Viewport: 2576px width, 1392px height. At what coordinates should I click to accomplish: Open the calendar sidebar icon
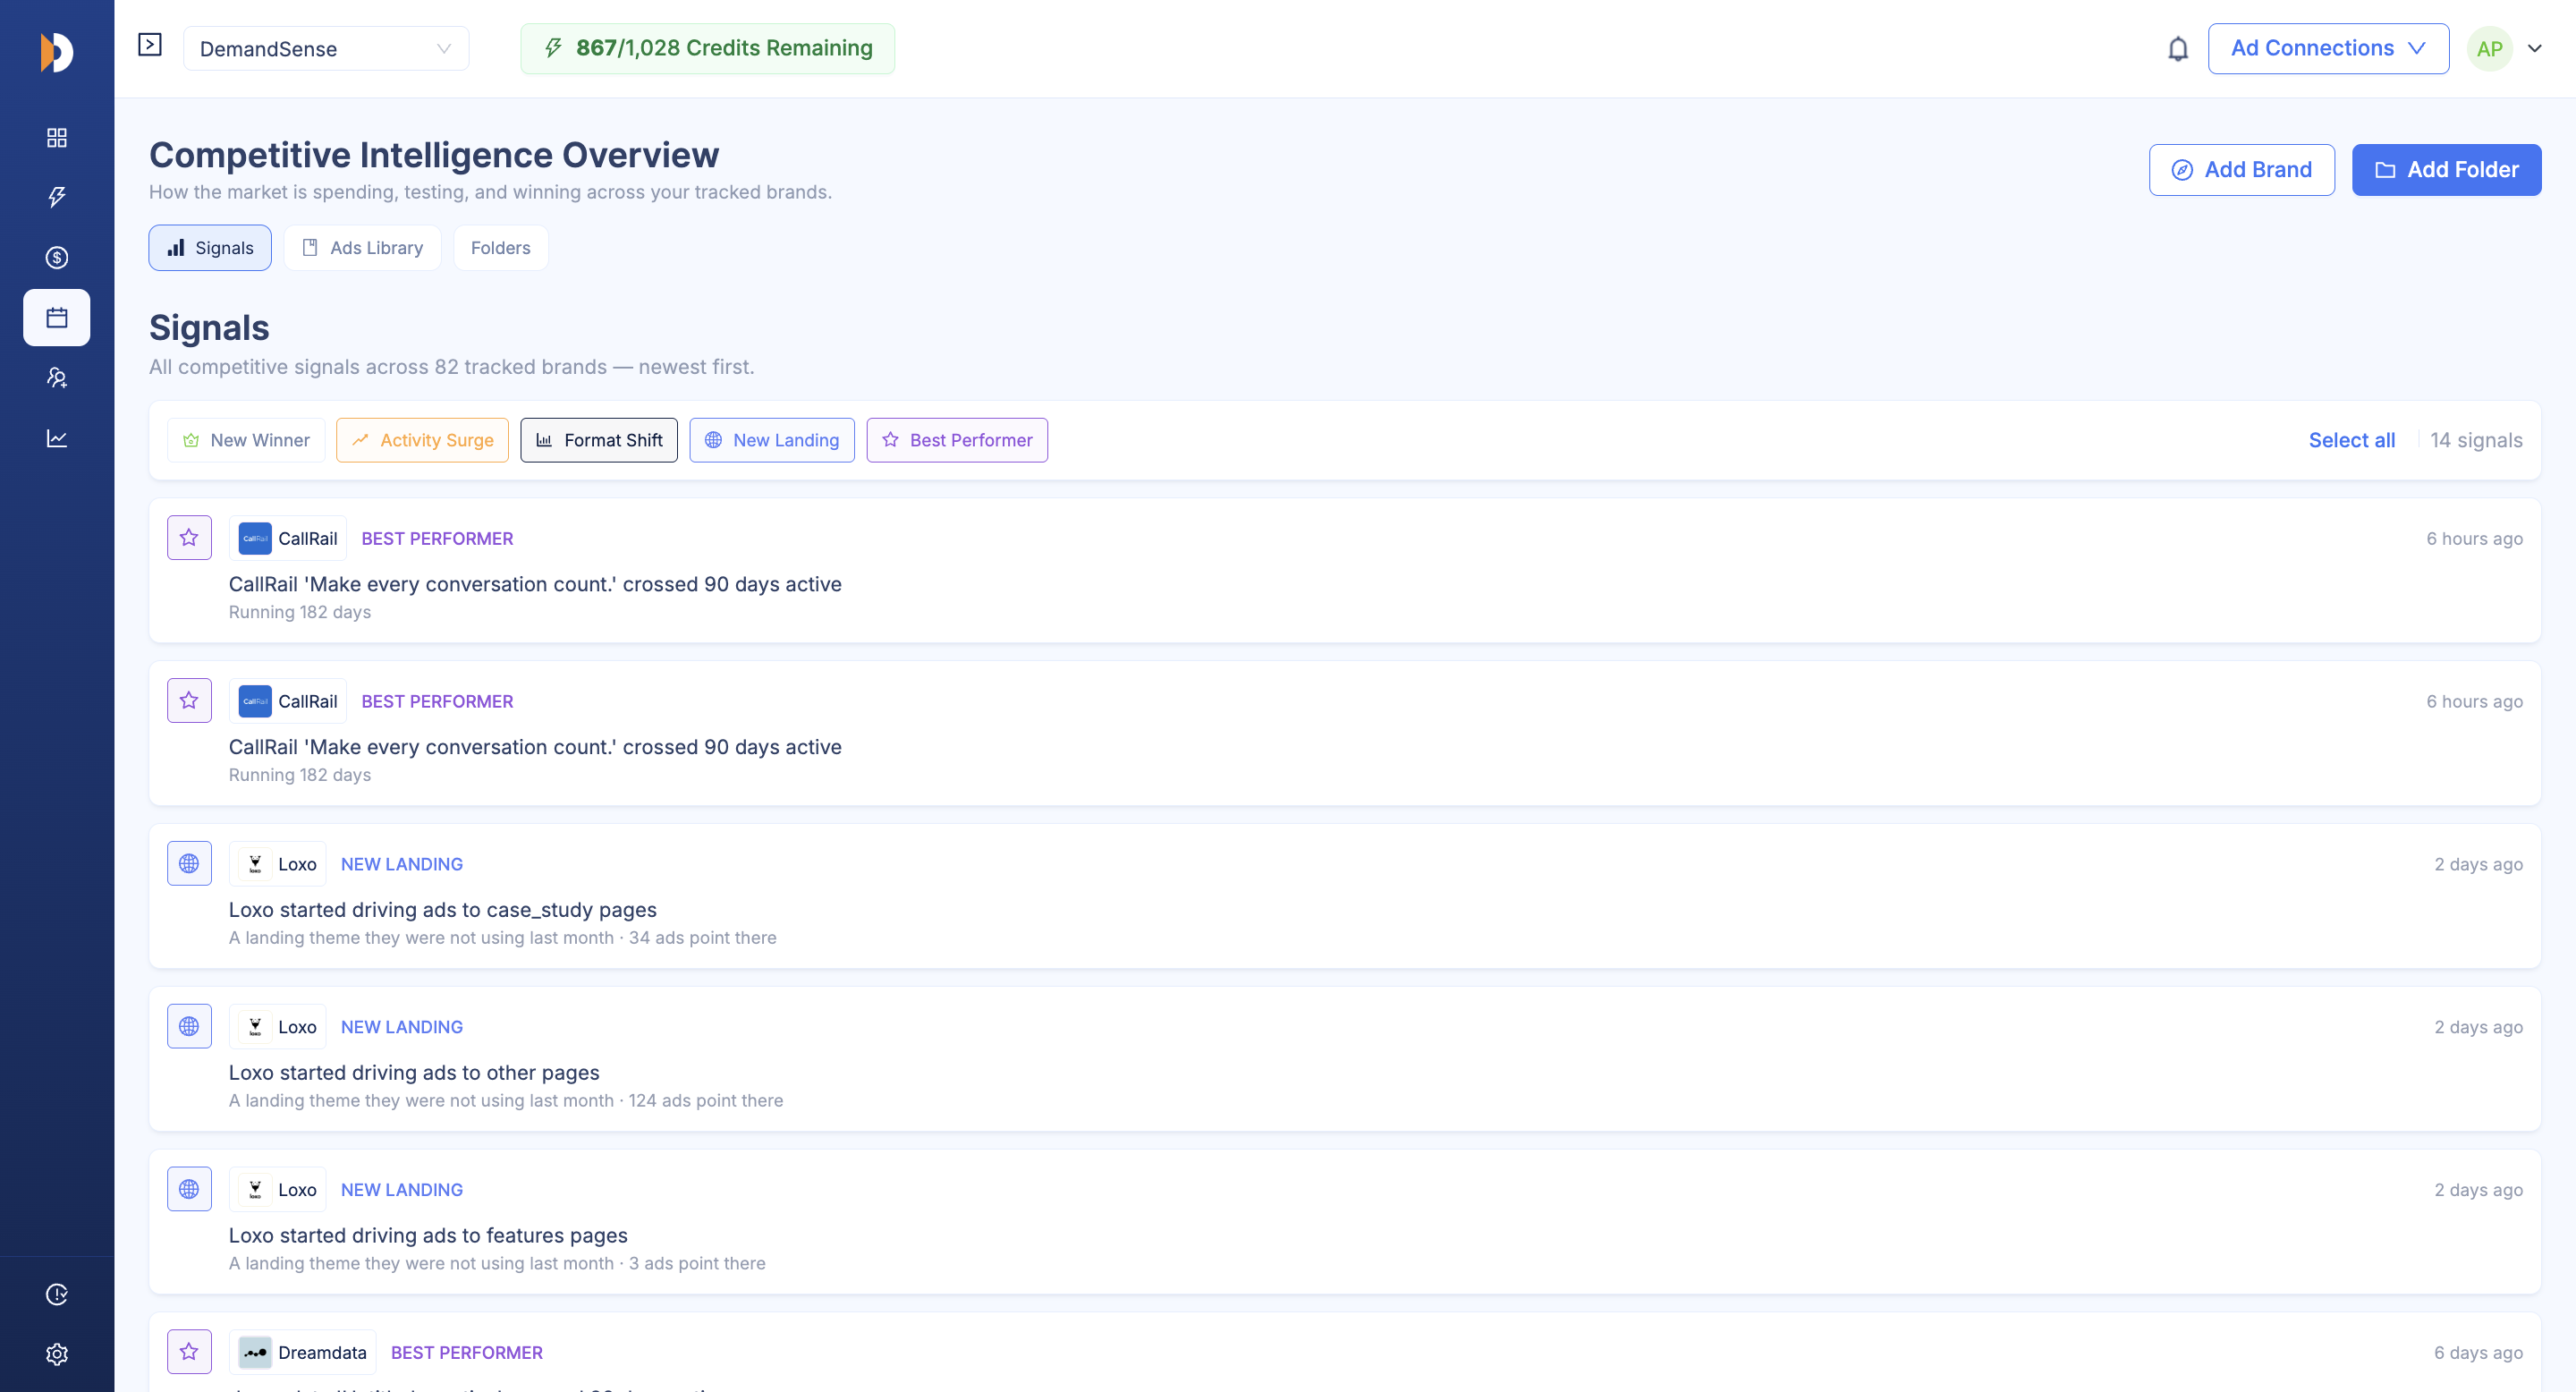(57, 318)
